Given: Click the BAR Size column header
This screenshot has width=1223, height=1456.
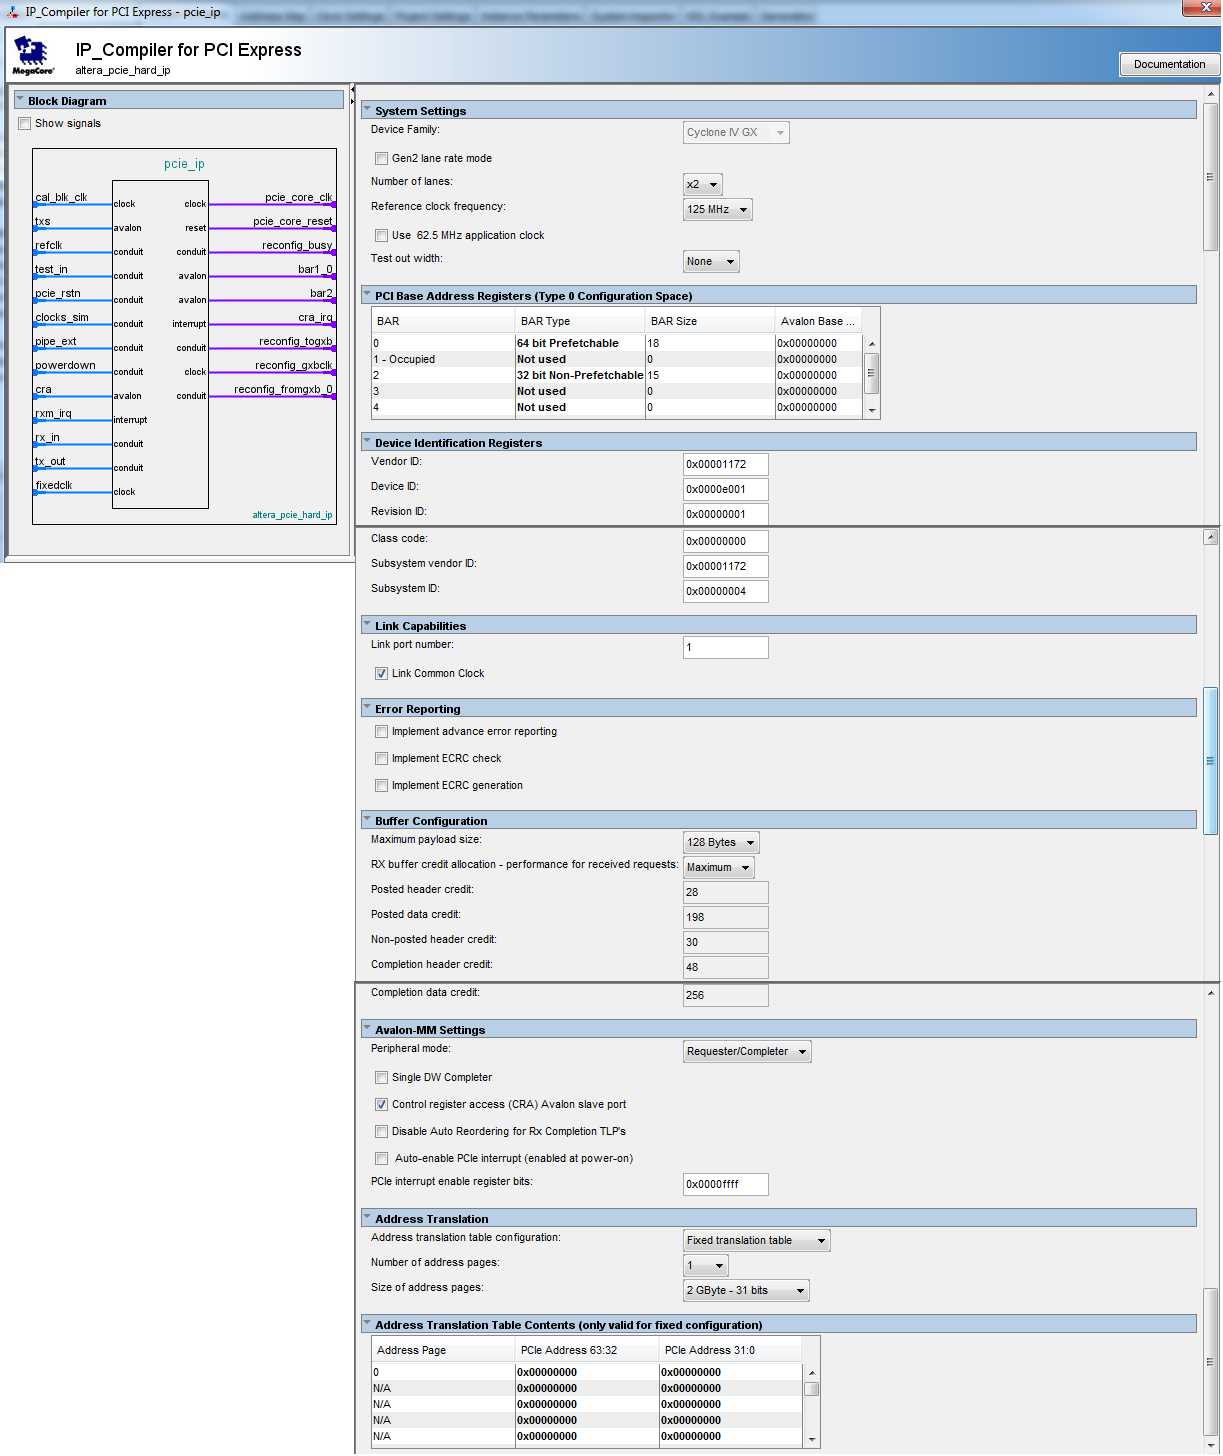Looking at the screenshot, I should [710, 322].
